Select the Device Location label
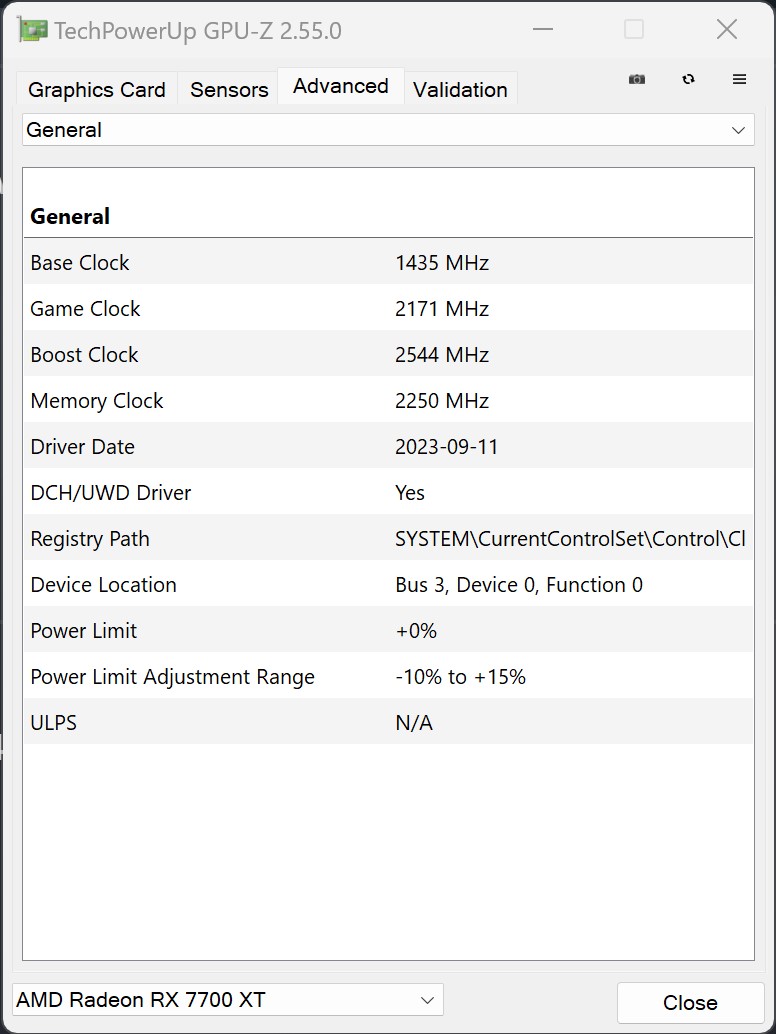Screen dimensions: 776x1034 click(x=104, y=584)
